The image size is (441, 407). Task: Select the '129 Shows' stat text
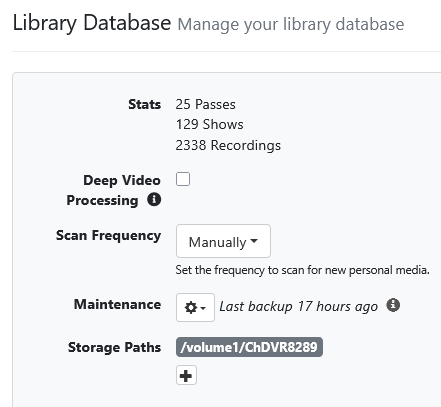[x=209, y=124]
